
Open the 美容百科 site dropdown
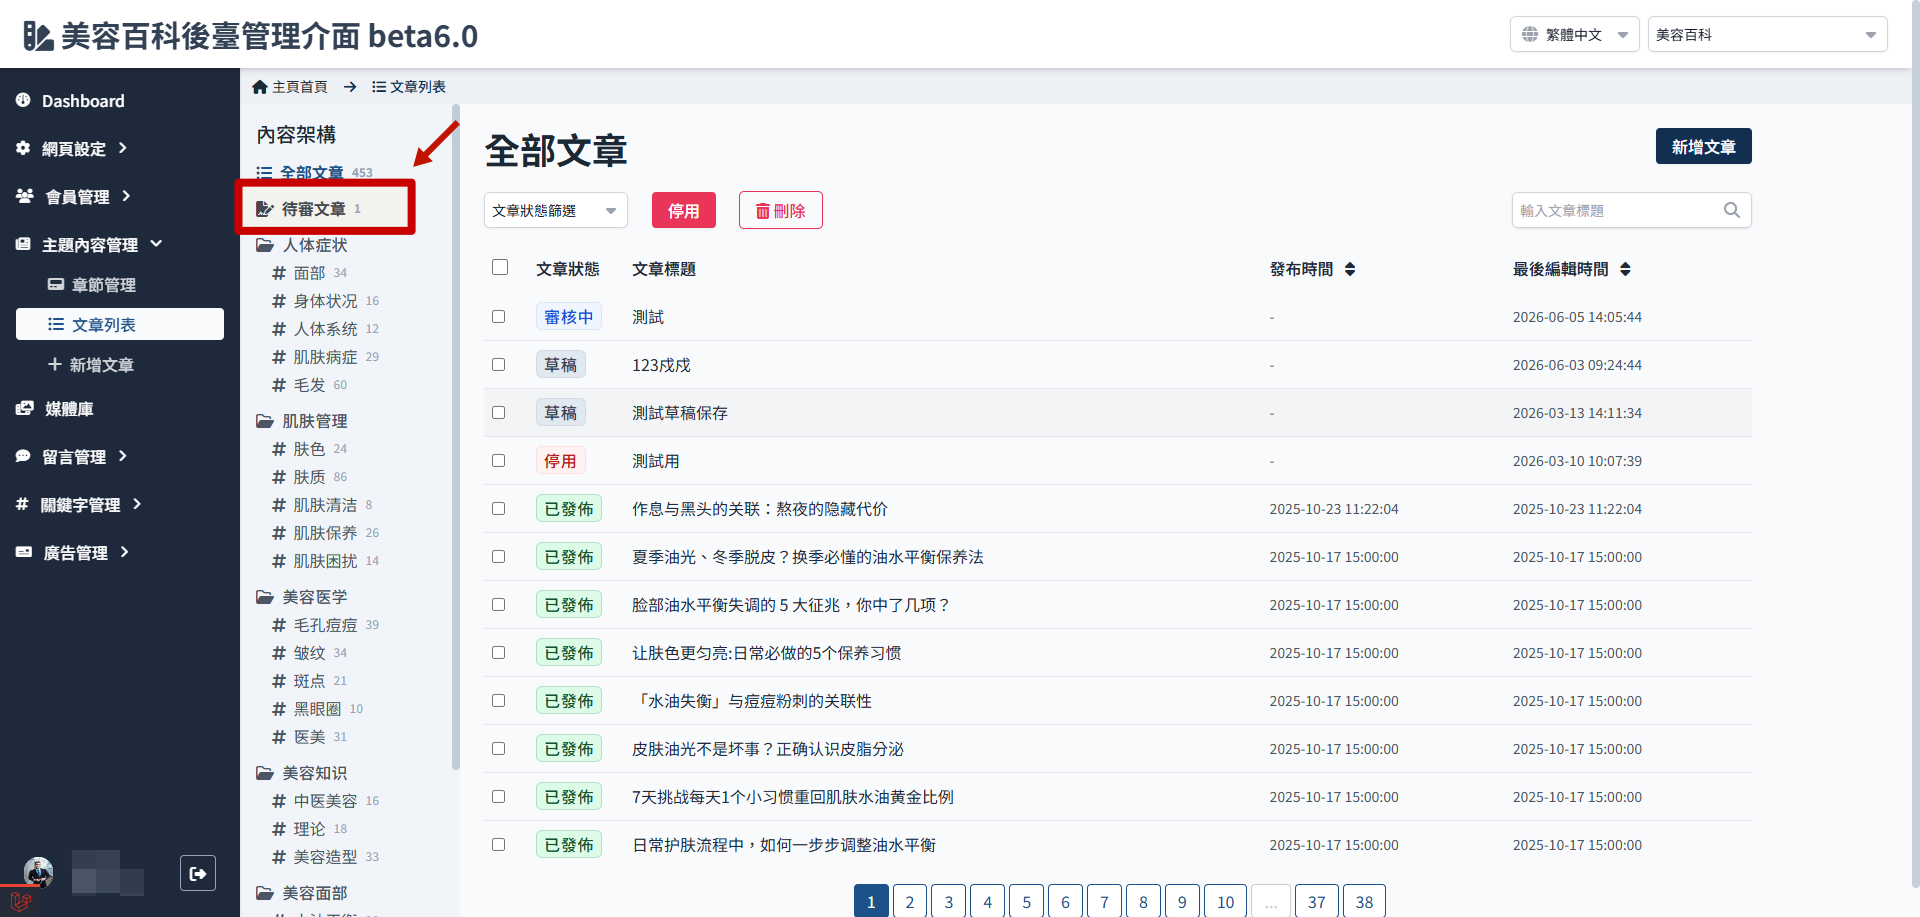[x=1768, y=34]
